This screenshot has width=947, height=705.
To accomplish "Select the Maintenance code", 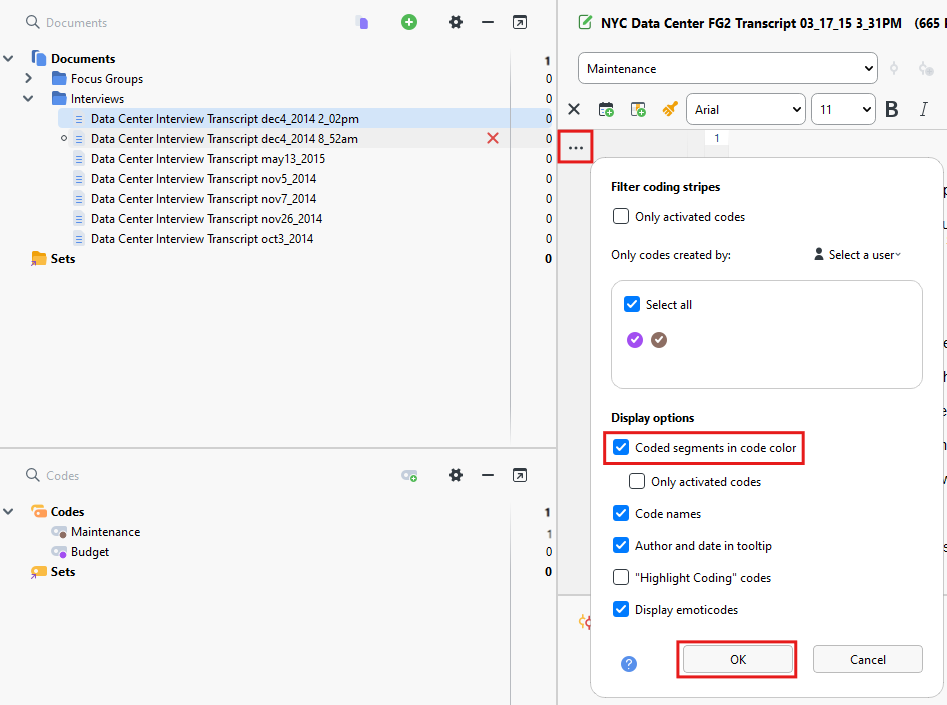I will click(x=105, y=532).
